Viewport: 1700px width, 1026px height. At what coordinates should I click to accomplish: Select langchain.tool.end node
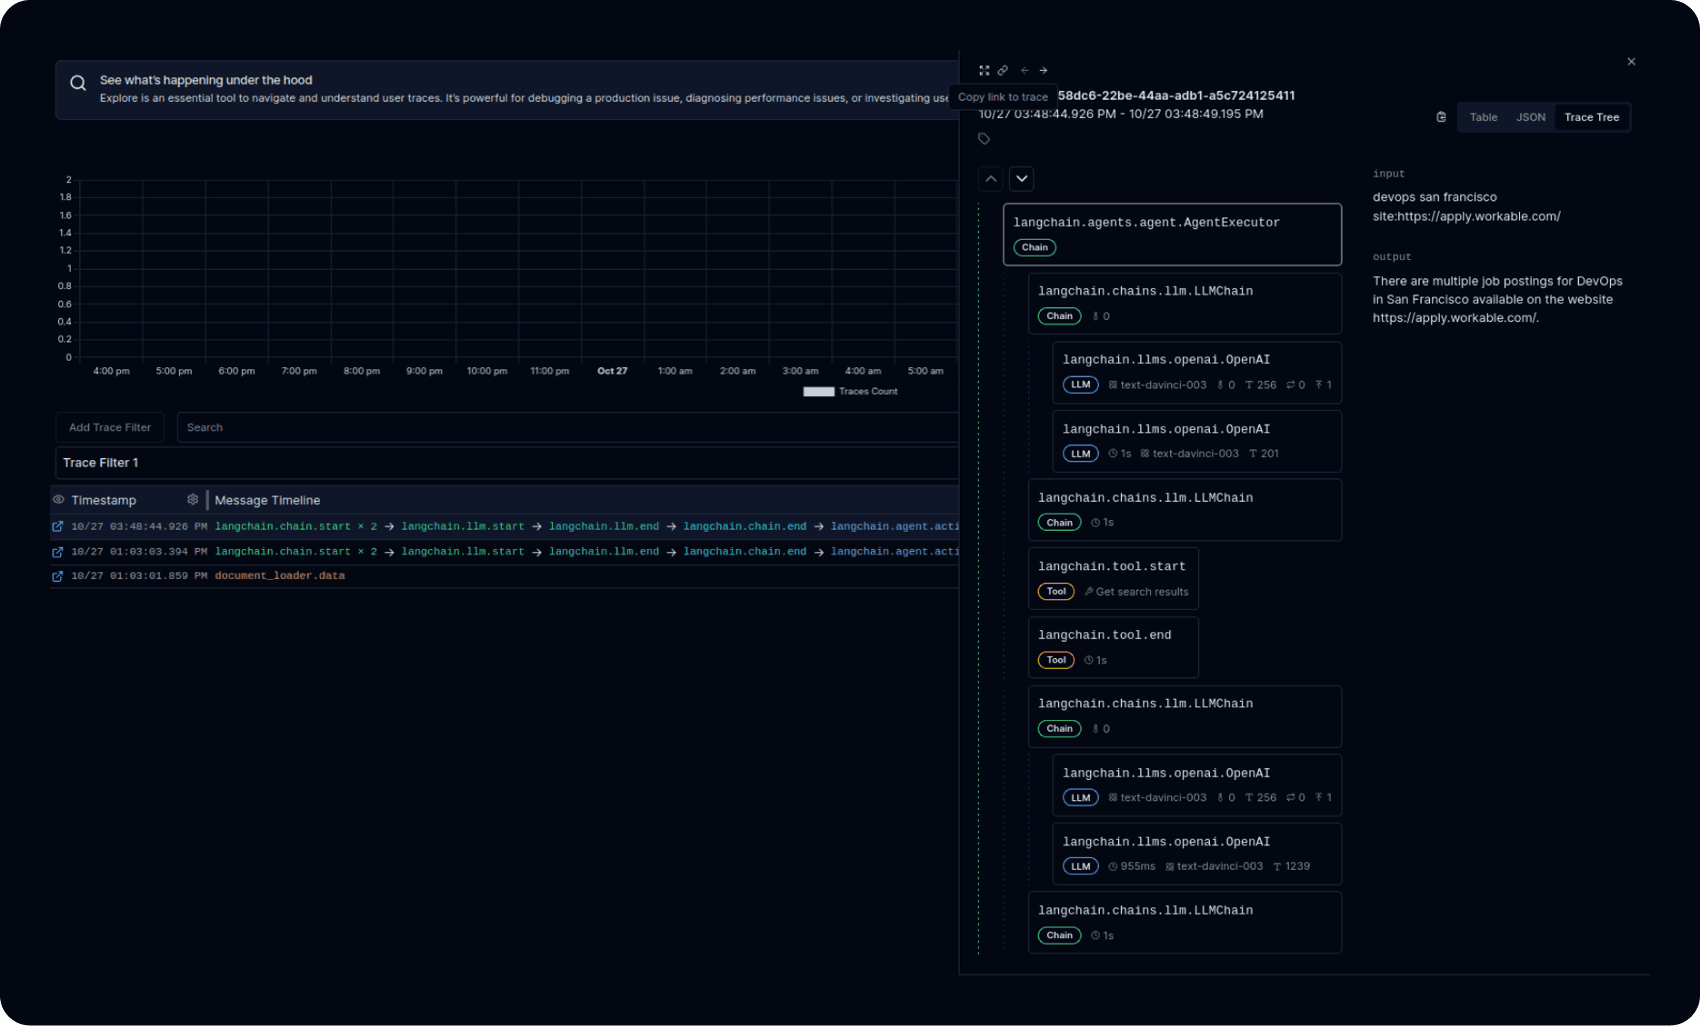click(x=1113, y=647)
